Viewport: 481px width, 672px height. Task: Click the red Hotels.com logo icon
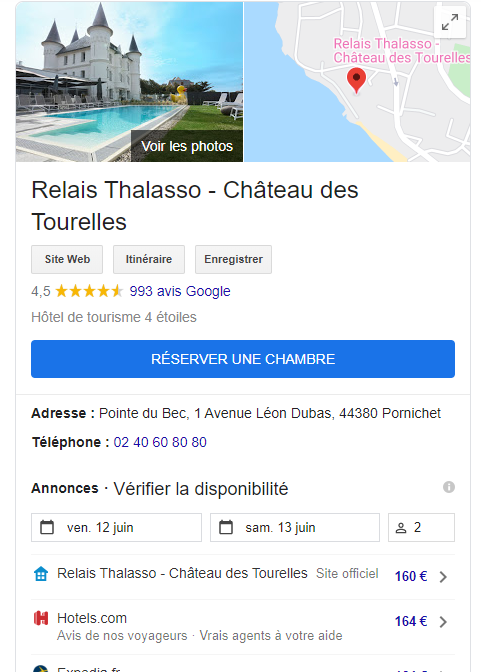point(41,618)
